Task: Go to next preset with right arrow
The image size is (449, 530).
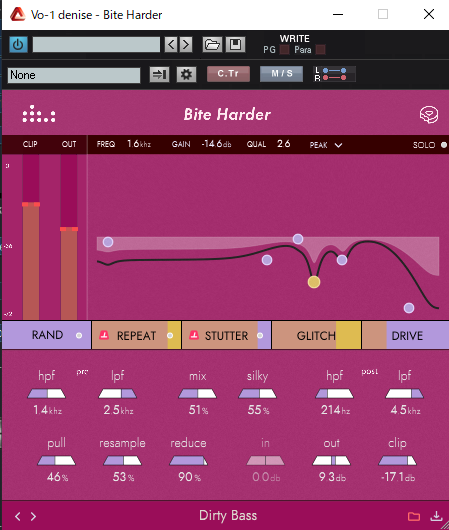Action: coord(186,44)
